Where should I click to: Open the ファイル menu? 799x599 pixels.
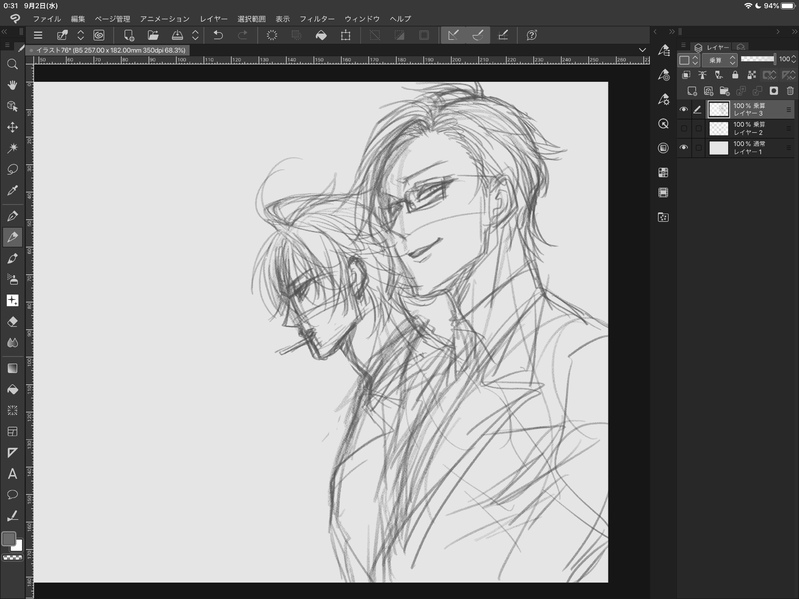(x=47, y=19)
